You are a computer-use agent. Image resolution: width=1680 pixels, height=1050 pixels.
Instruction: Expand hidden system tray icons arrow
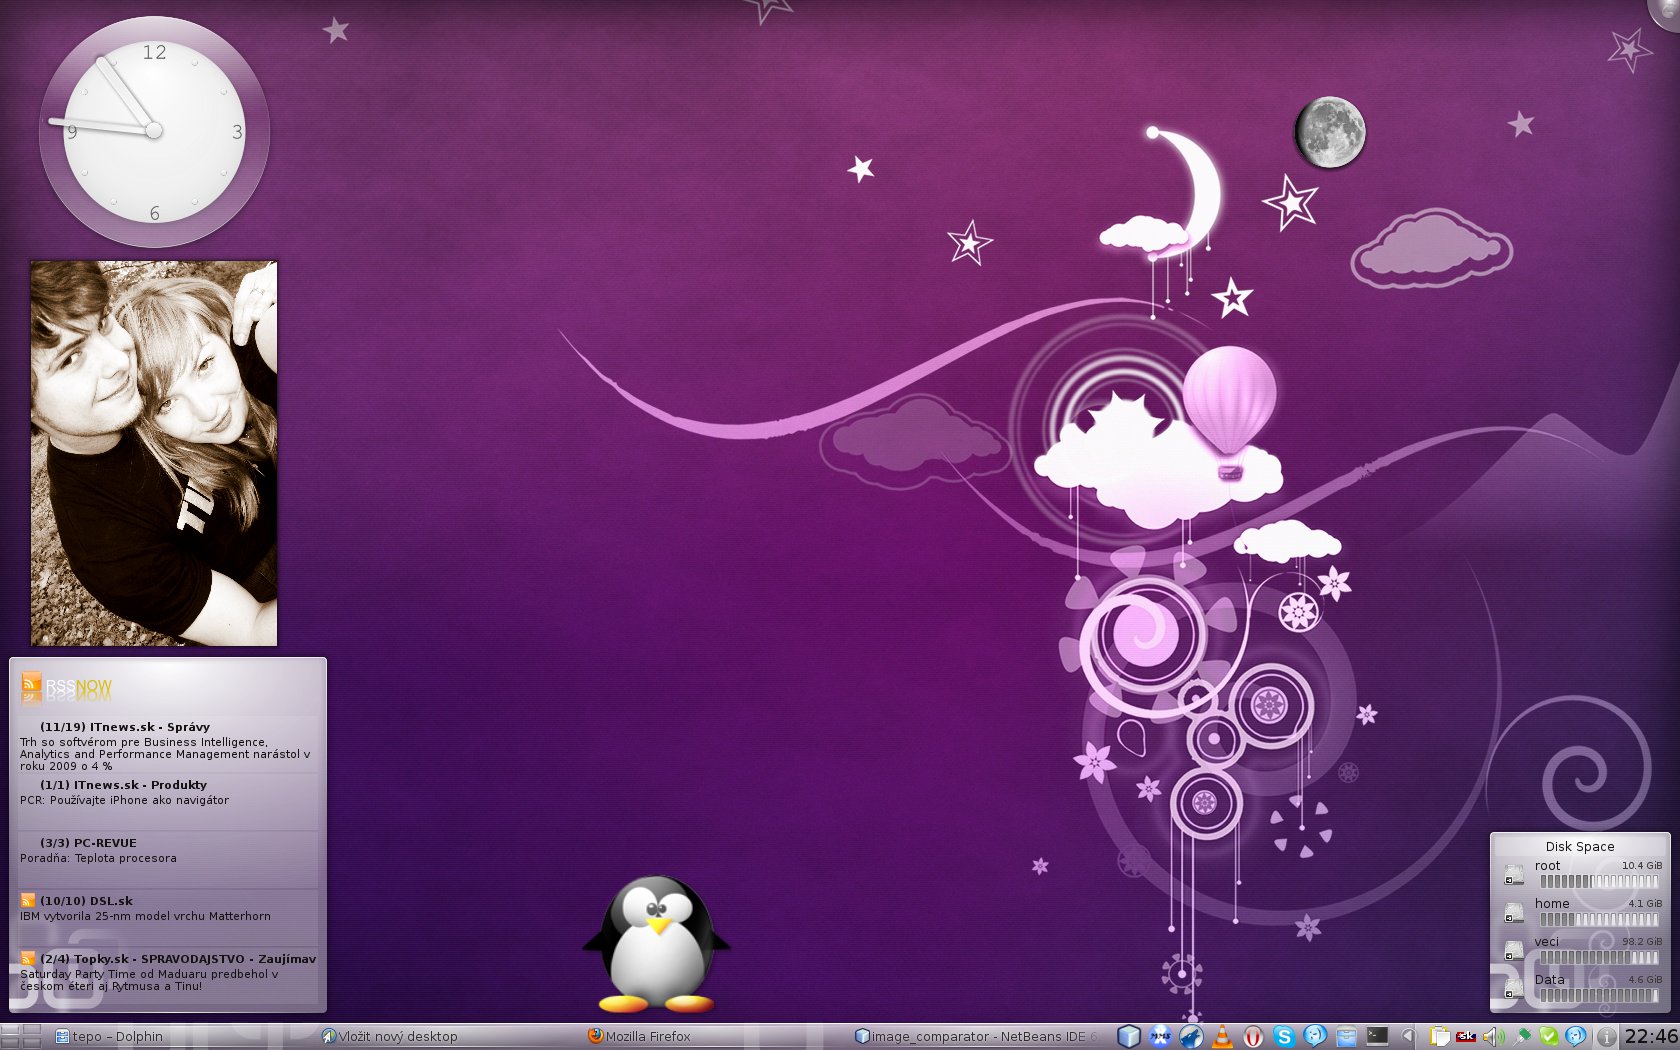pos(1408,1037)
